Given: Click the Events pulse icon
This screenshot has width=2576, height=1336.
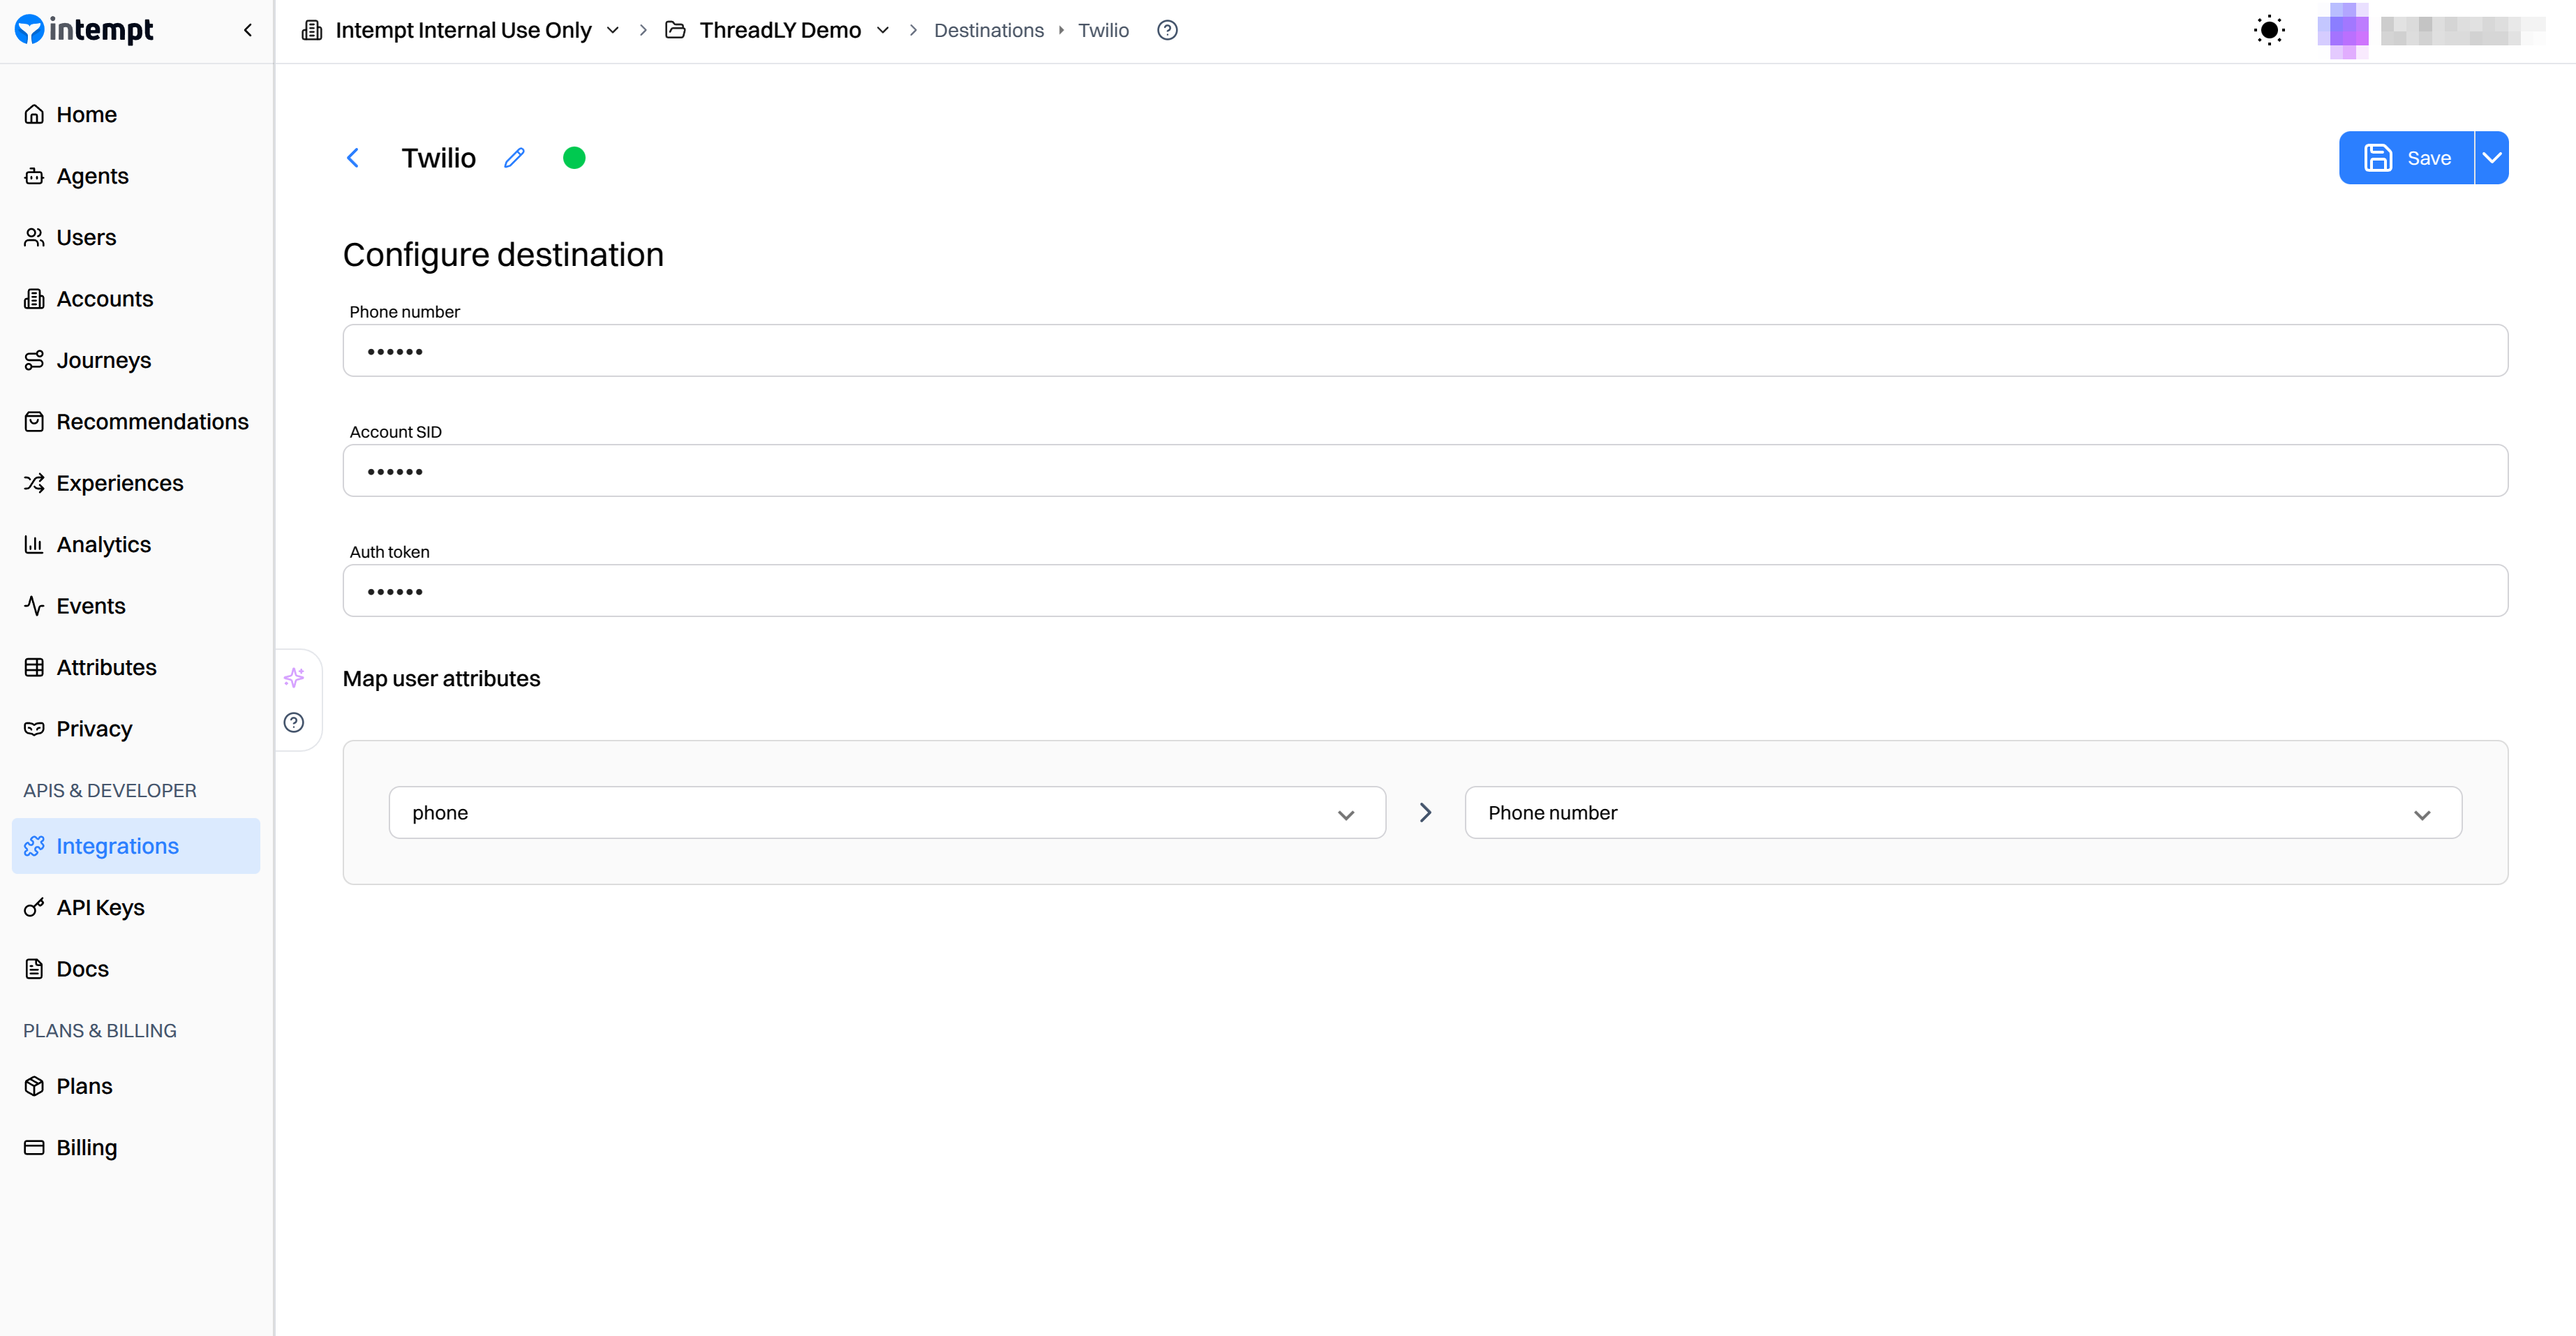Looking at the screenshot, I should click(34, 606).
